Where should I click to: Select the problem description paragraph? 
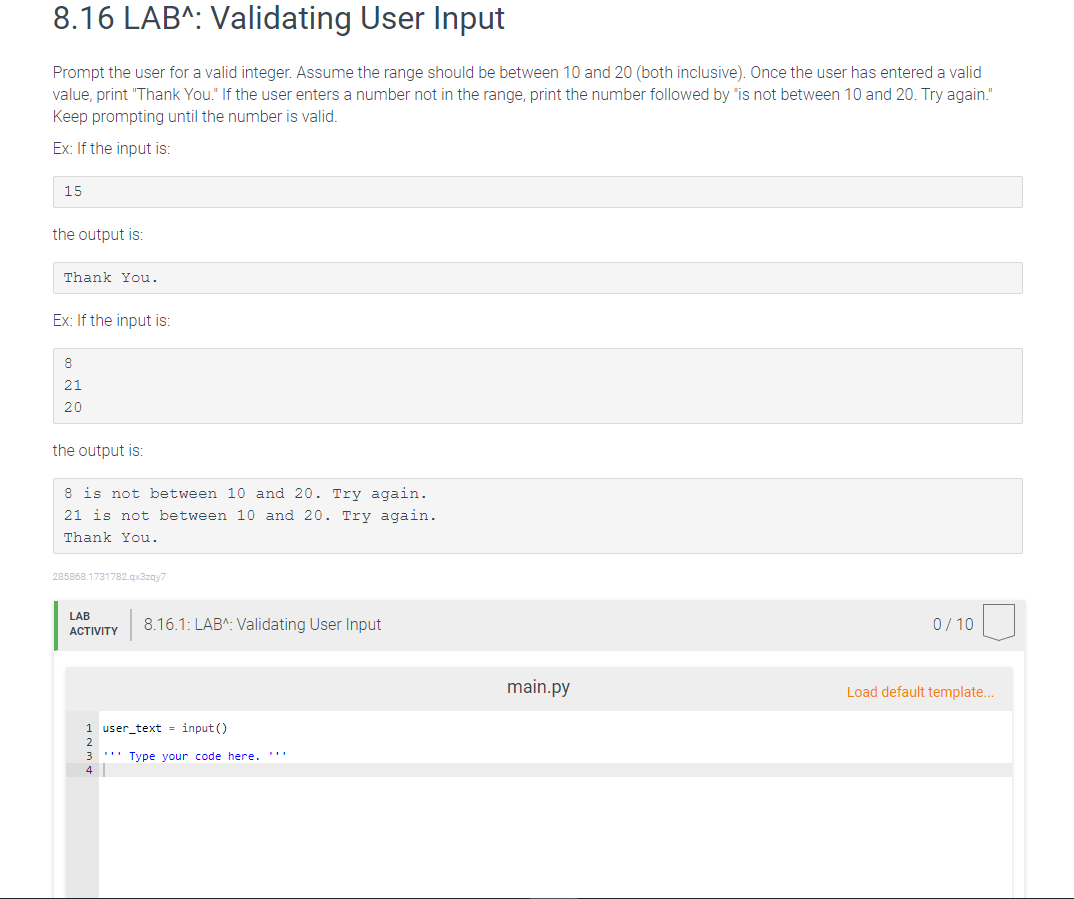point(521,94)
